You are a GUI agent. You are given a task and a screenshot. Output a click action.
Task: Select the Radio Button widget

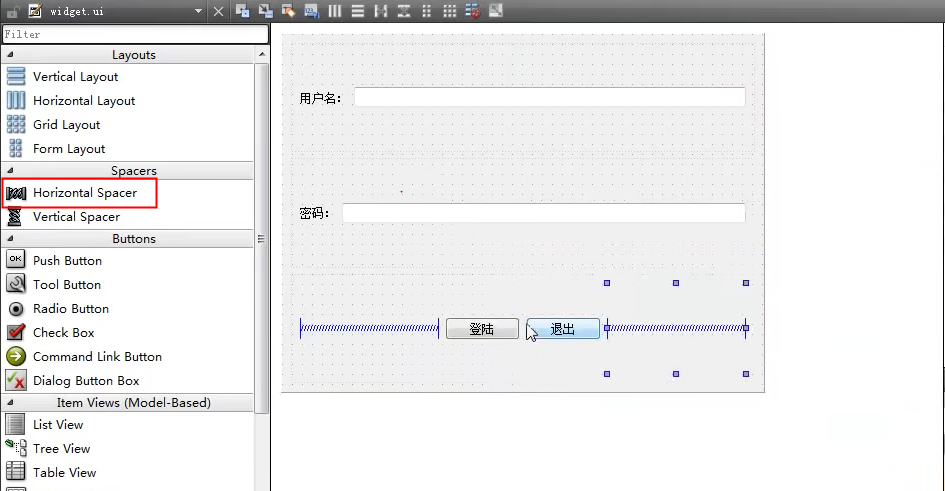tap(128, 308)
